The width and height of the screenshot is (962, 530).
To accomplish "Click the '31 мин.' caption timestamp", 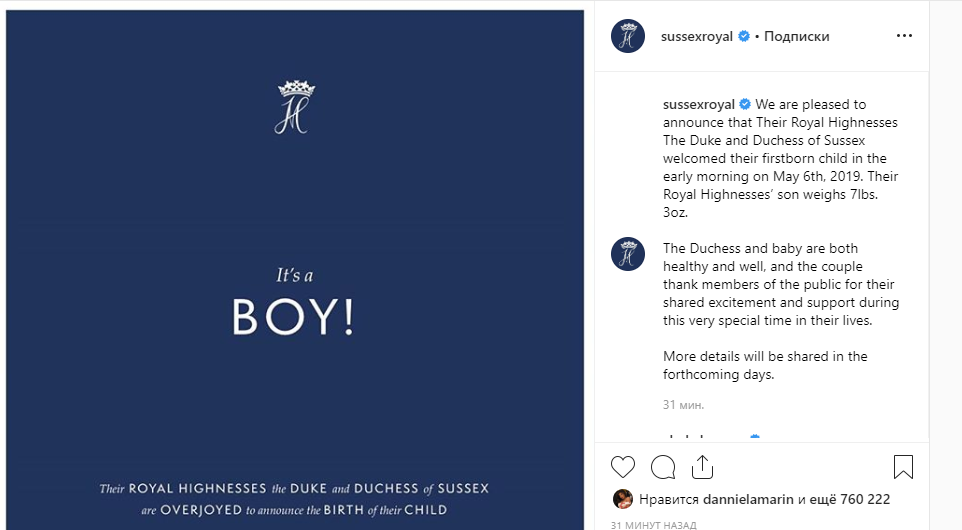I will click(684, 405).
